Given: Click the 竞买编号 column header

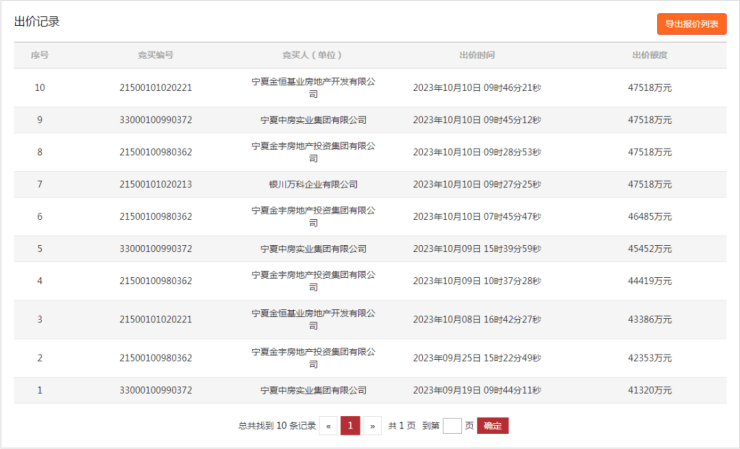Looking at the screenshot, I should 156,55.
